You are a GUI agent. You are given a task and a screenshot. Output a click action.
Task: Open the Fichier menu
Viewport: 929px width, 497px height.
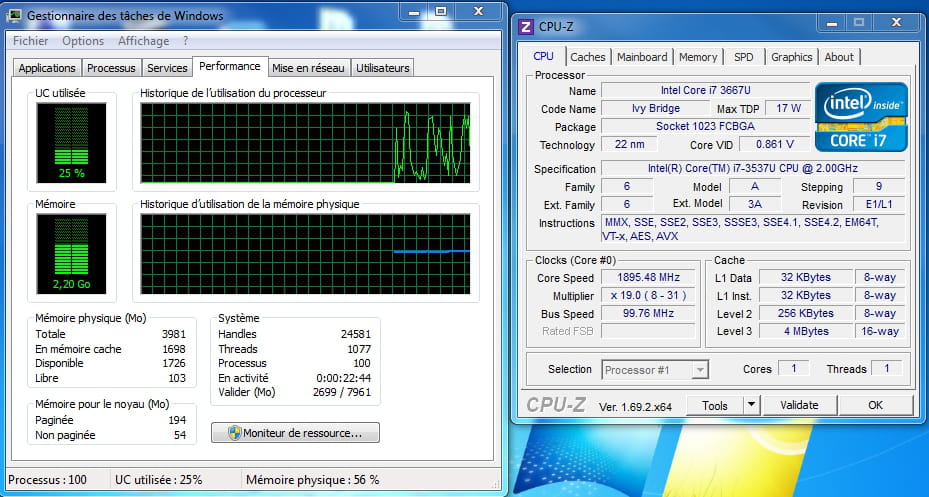point(30,41)
